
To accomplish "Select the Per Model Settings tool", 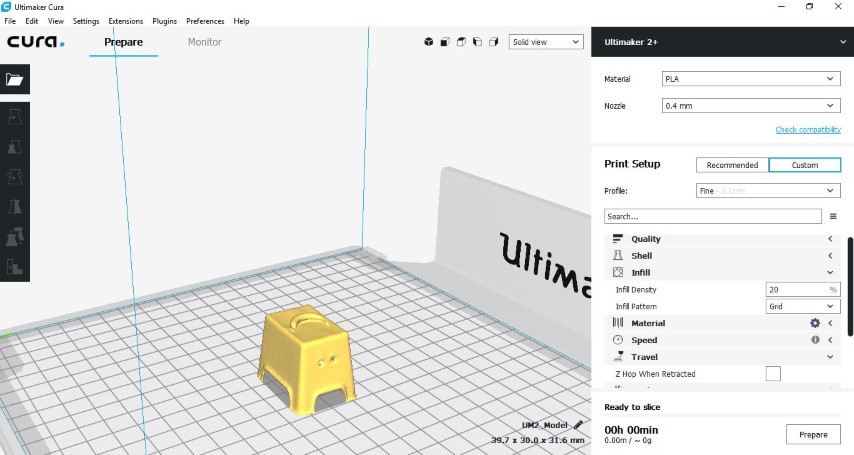I will point(15,236).
